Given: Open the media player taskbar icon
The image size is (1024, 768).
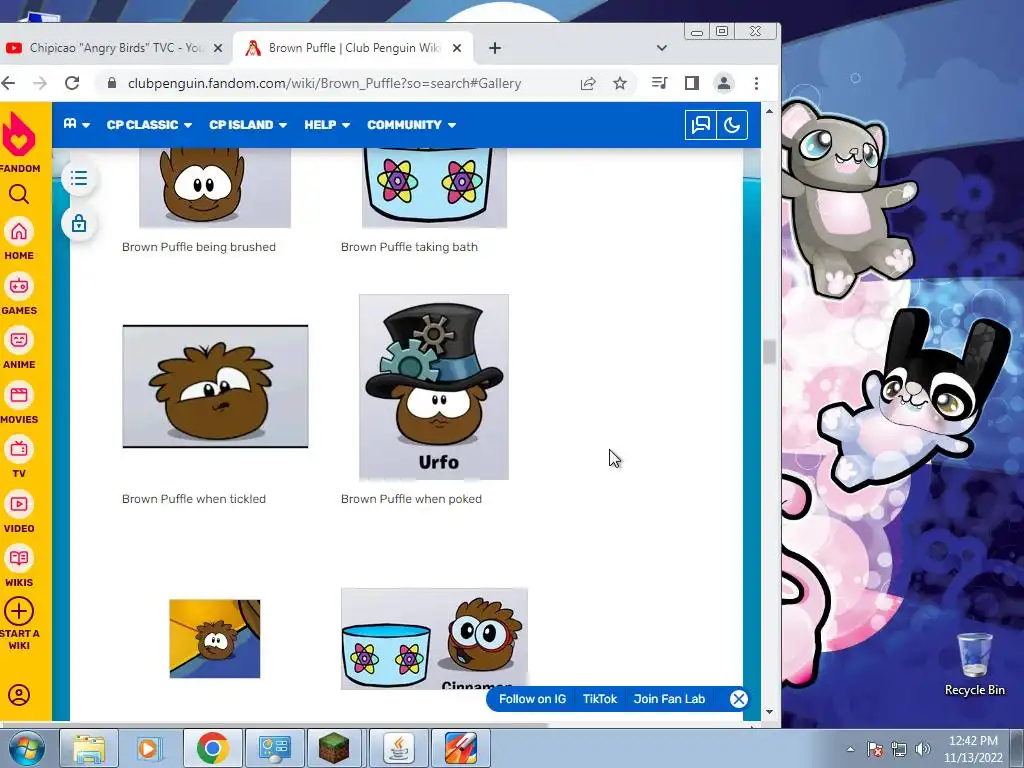Looking at the screenshot, I should click(x=149, y=748).
